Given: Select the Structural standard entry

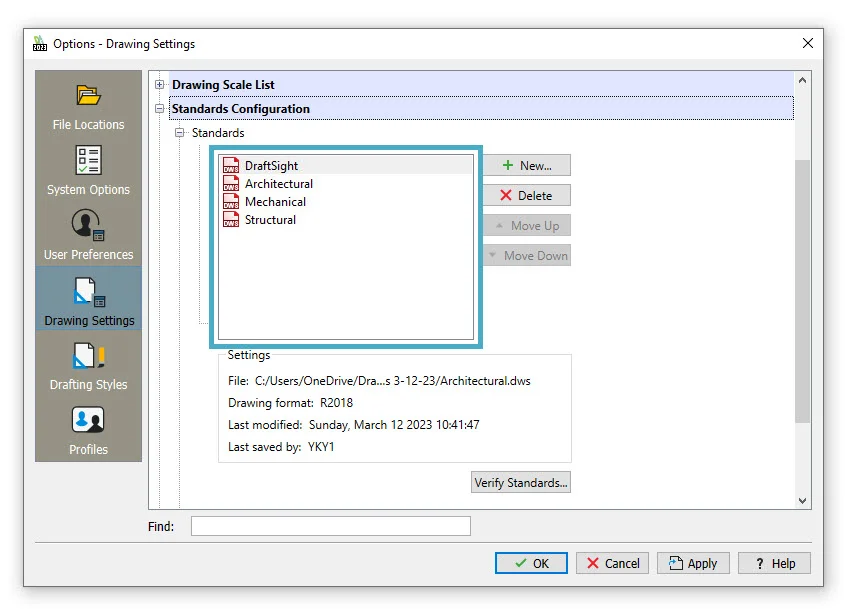Looking at the screenshot, I should coord(270,220).
